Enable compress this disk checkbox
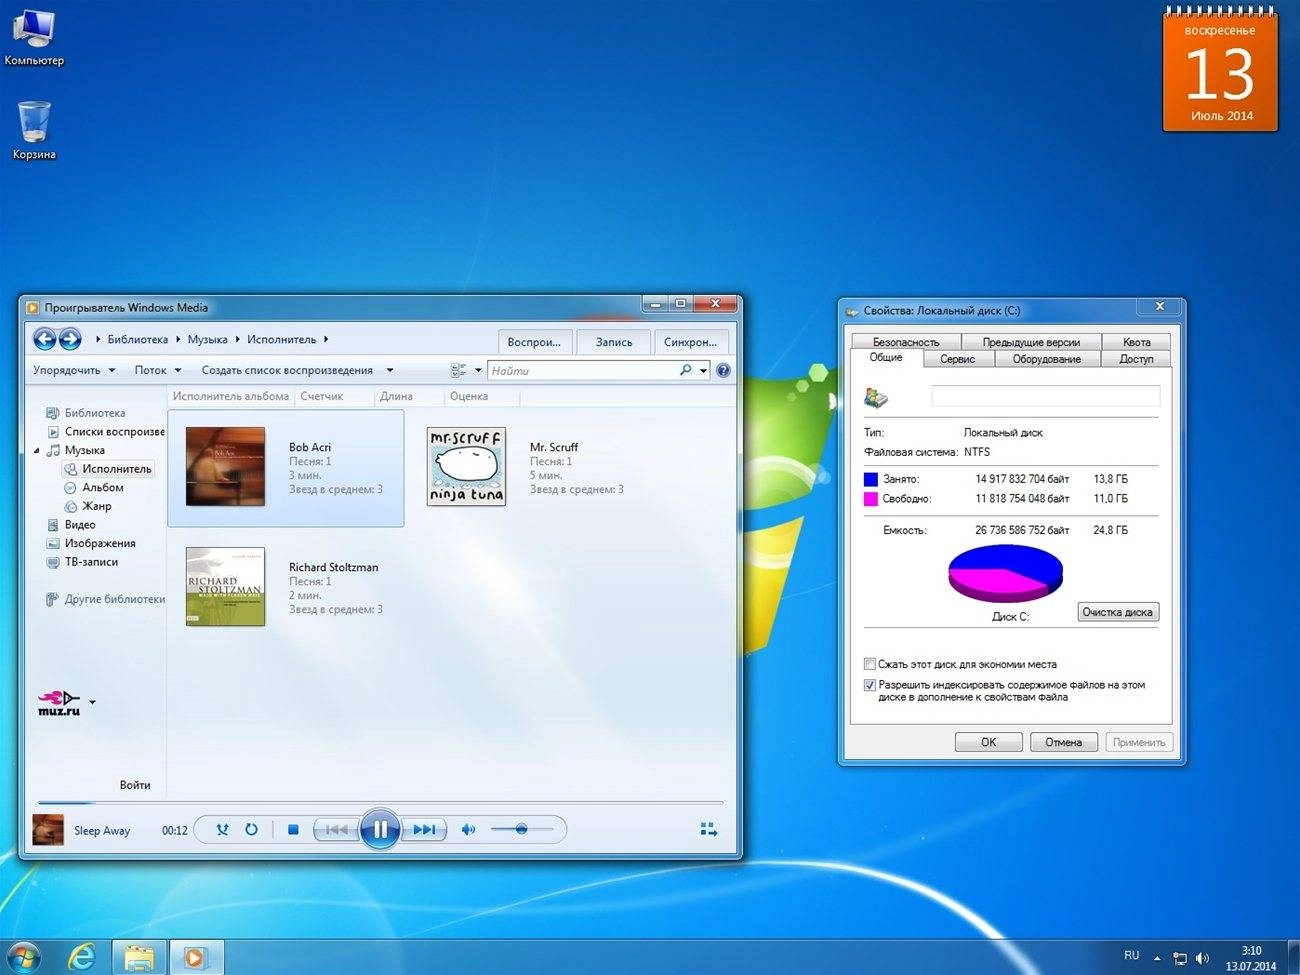This screenshot has height=975, width=1300. coord(870,664)
